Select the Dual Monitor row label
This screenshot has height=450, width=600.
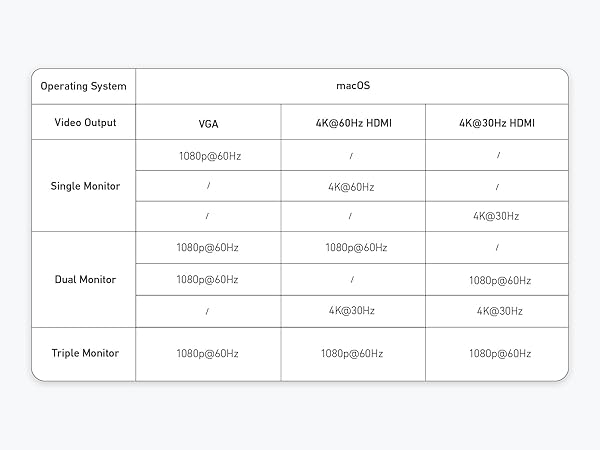pos(83,279)
